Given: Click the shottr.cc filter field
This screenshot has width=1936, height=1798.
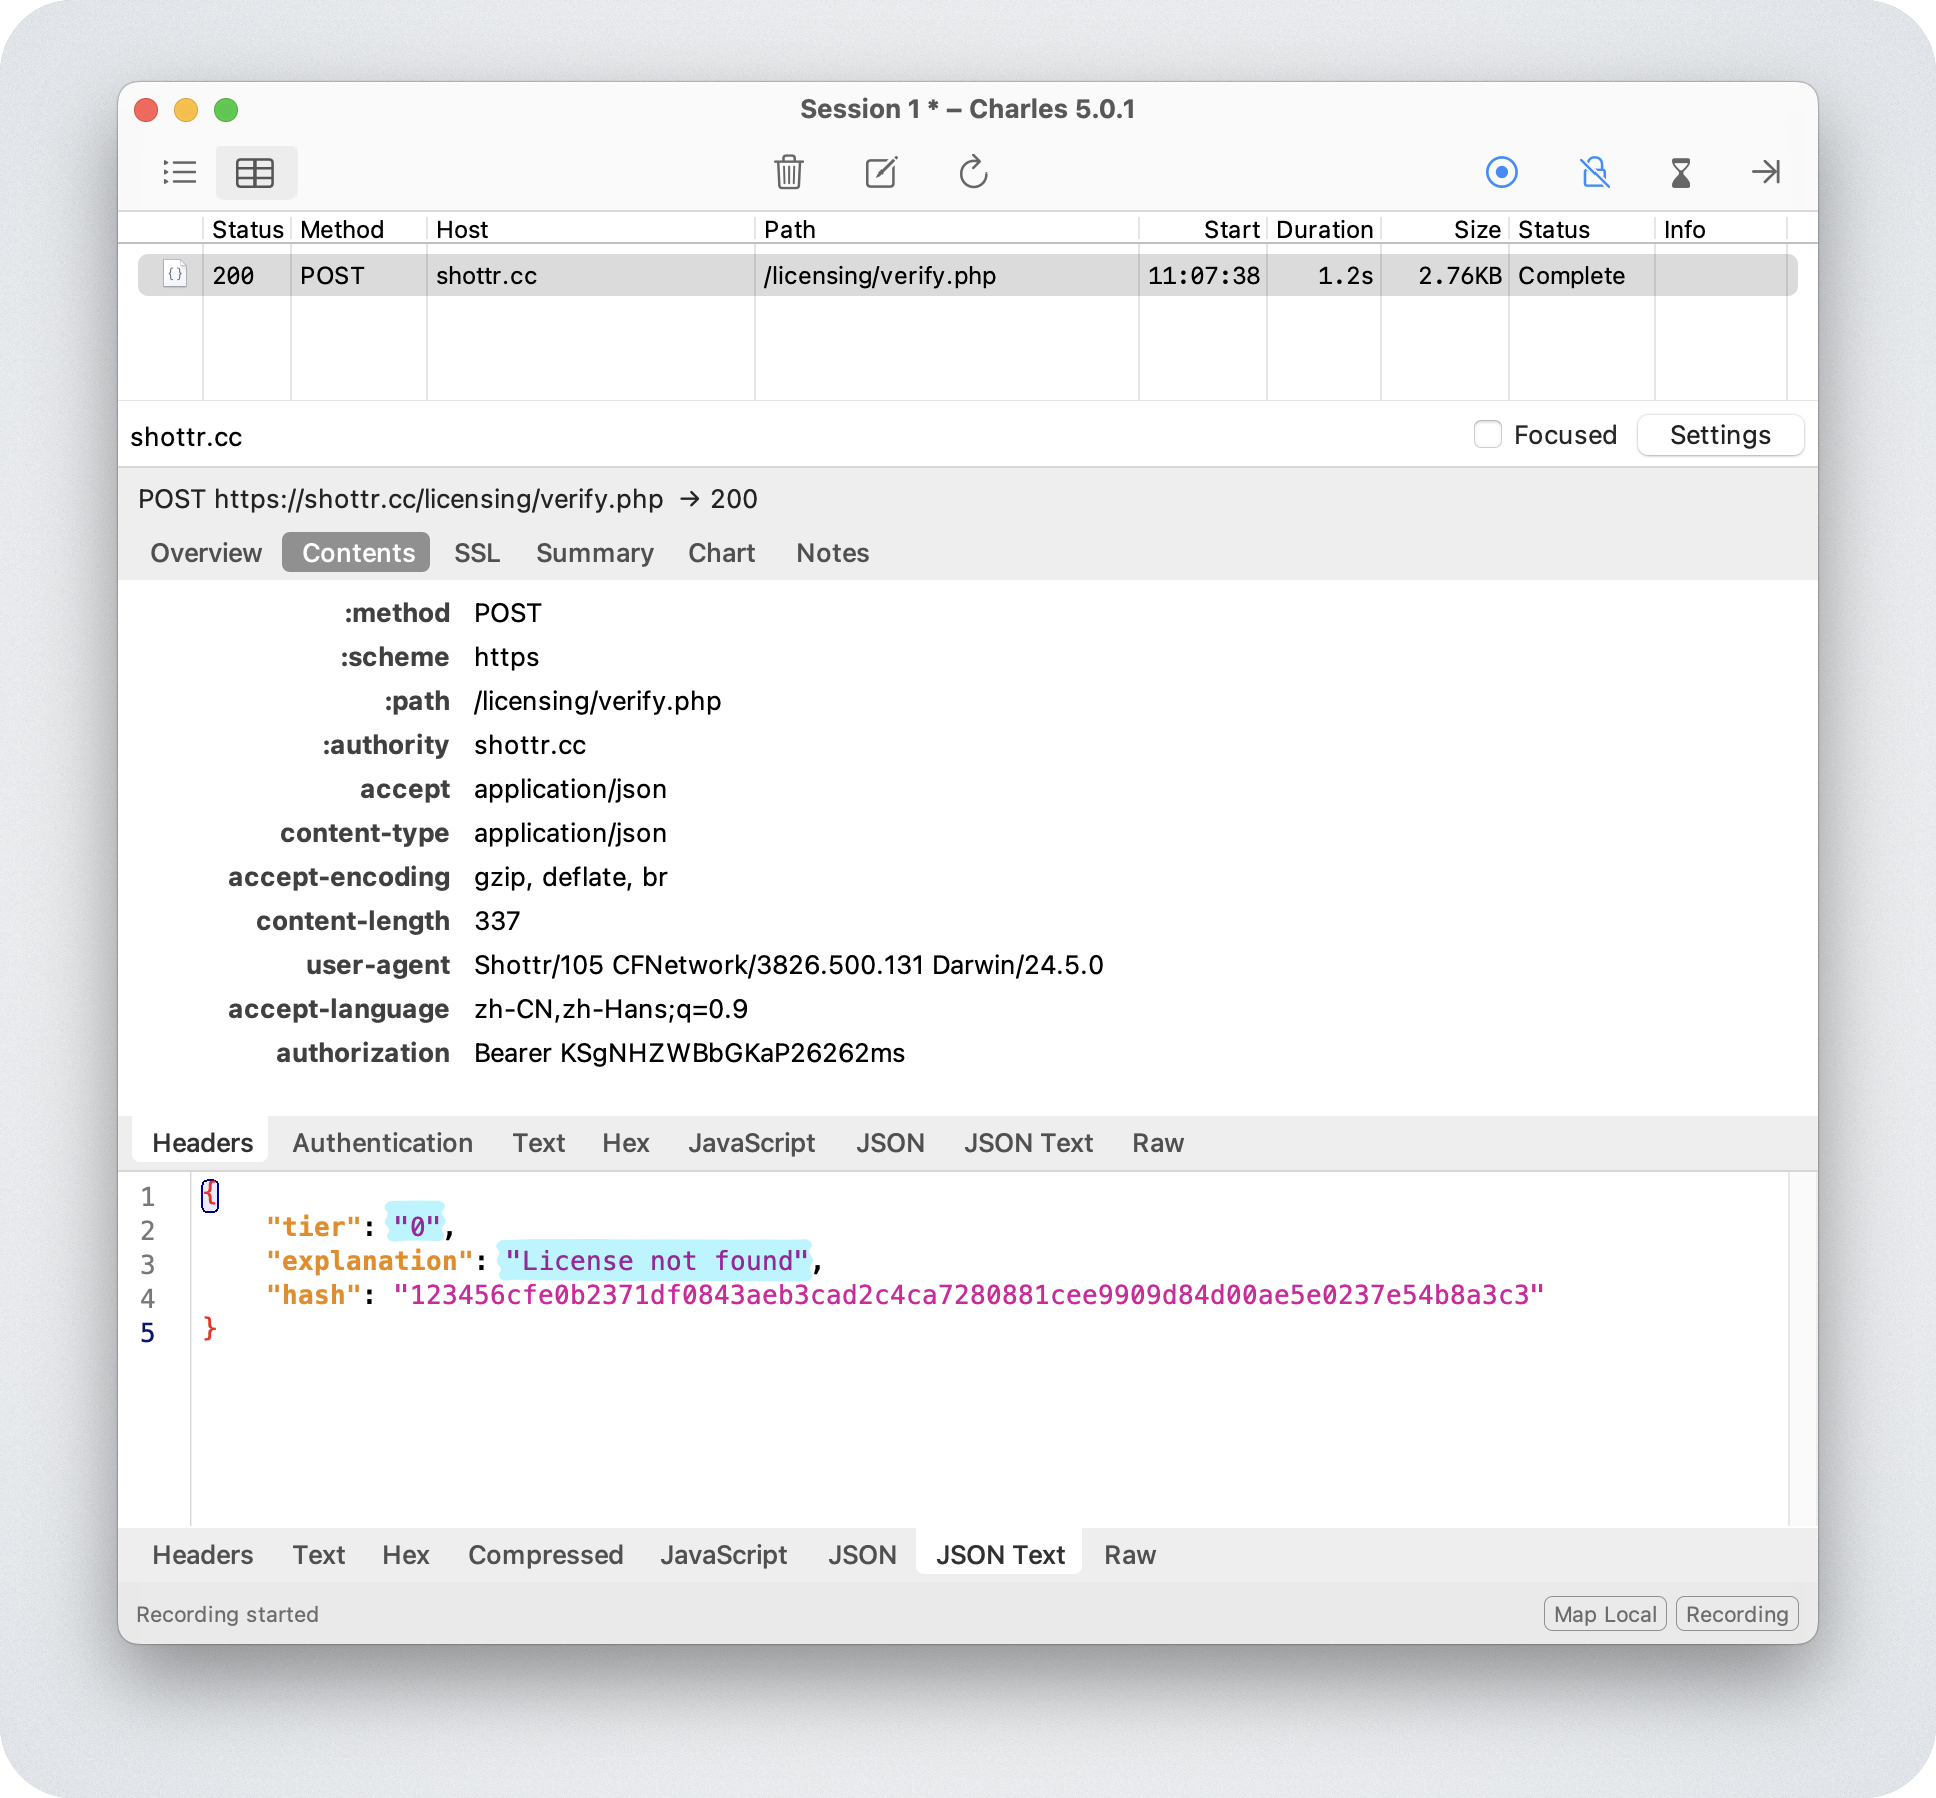Looking at the screenshot, I should pyautogui.click(x=790, y=436).
